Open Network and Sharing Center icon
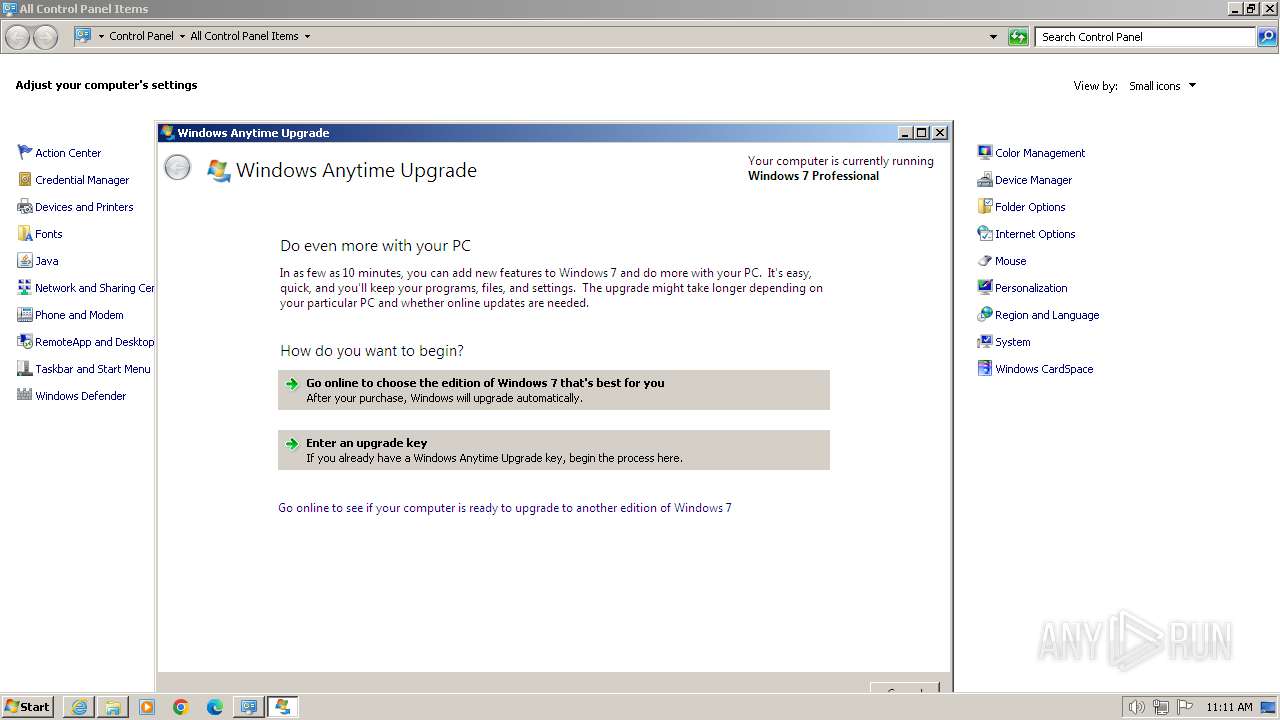The image size is (1280, 720). pos(25,287)
